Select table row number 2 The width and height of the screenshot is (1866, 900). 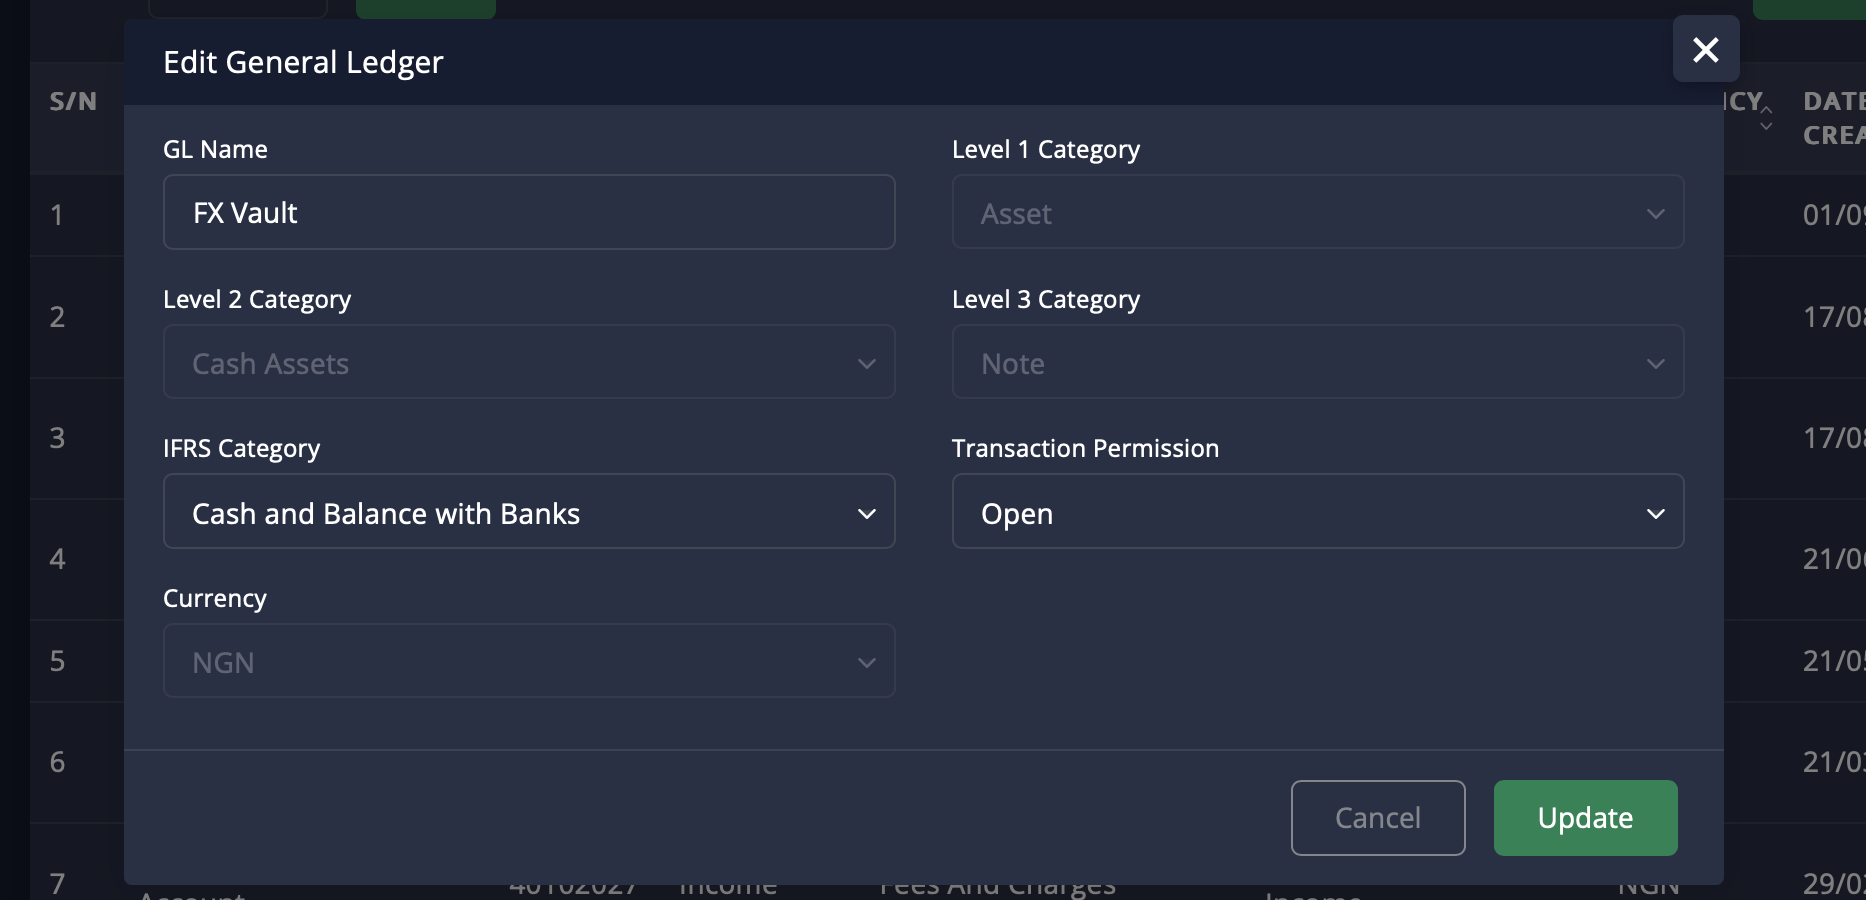click(x=57, y=317)
